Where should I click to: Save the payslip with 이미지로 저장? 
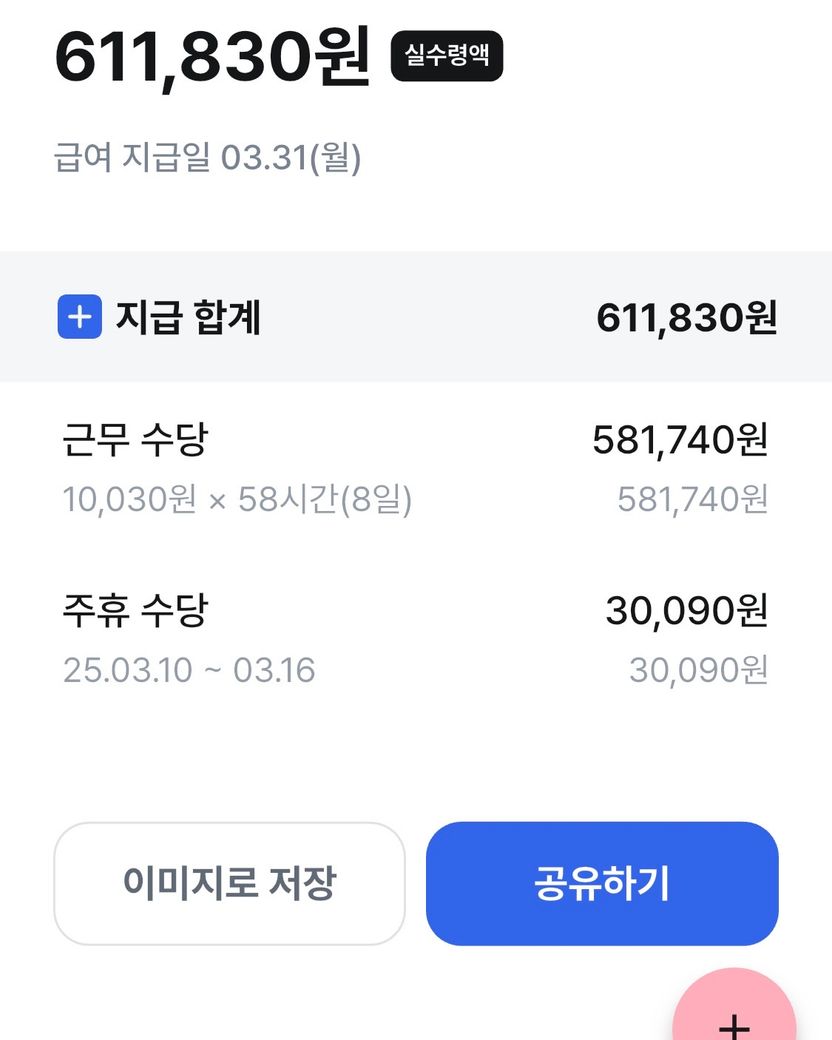coord(229,884)
